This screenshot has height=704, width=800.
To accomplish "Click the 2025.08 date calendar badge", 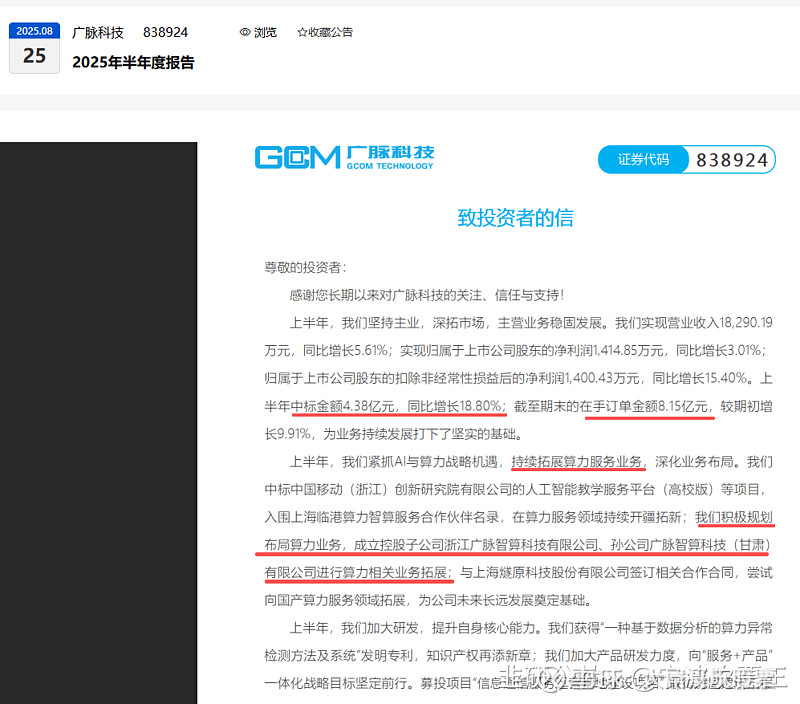I will (x=34, y=48).
